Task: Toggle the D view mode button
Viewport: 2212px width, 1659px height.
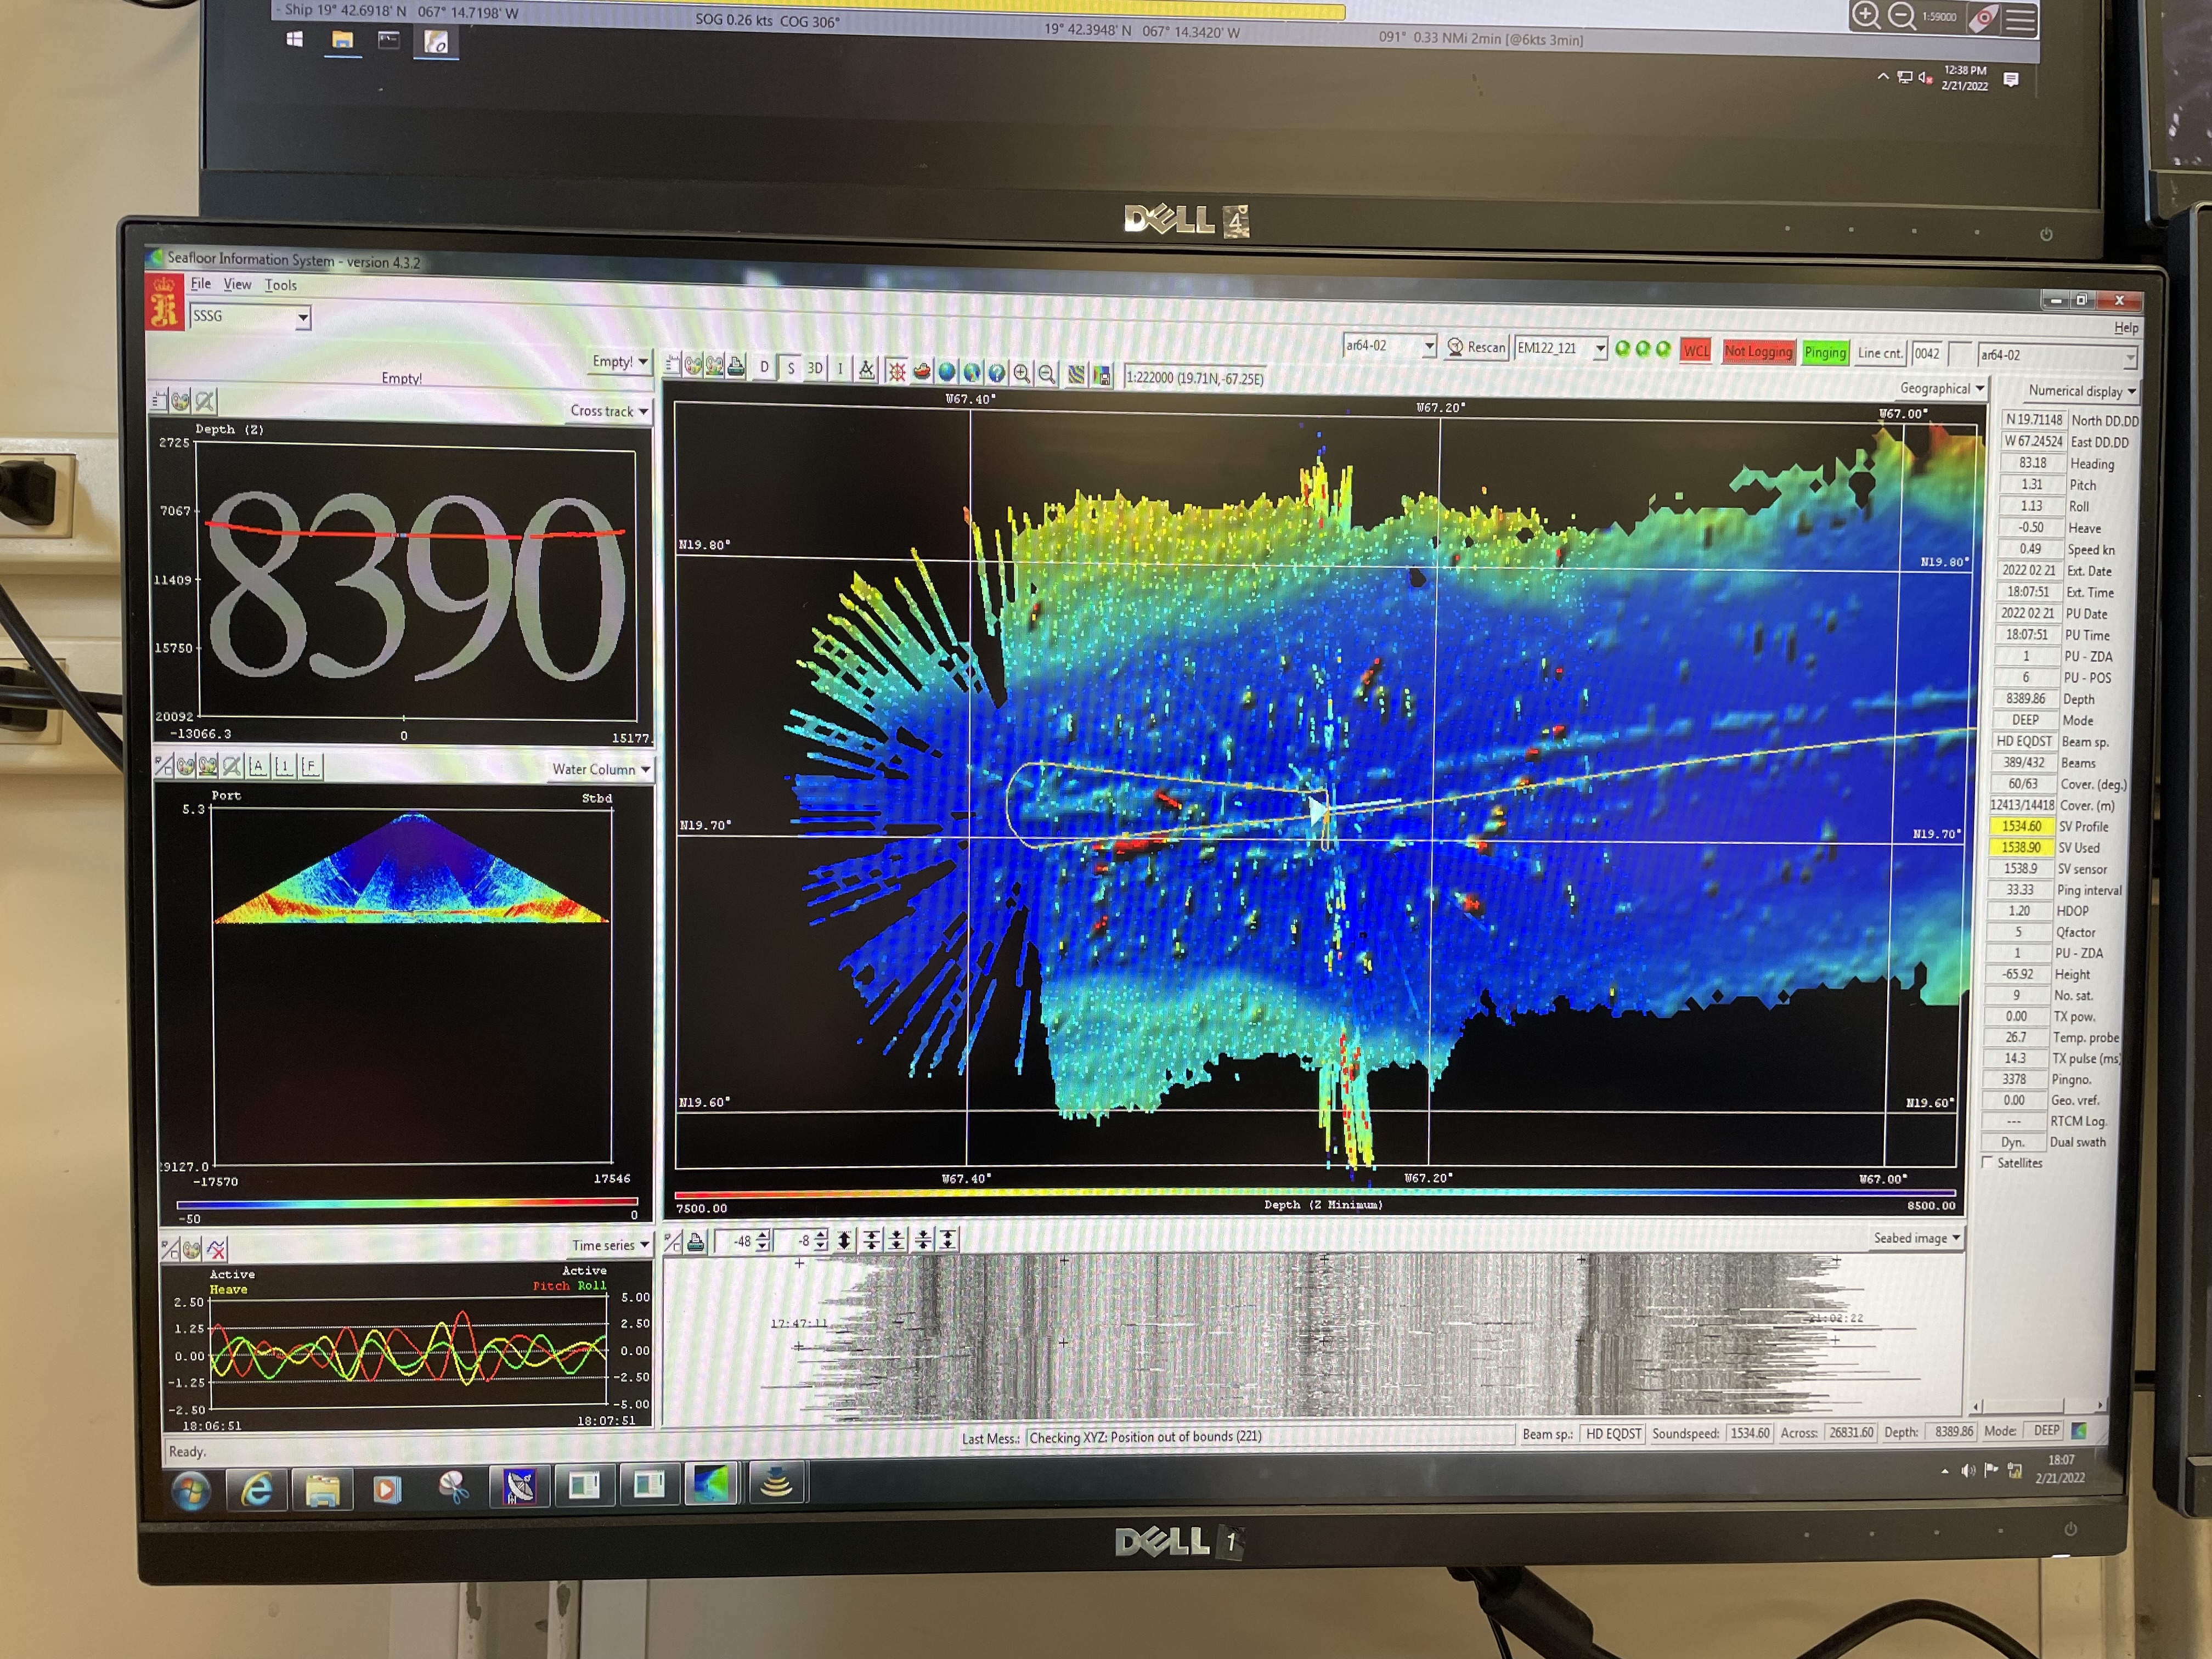Action: pos(765,367)
